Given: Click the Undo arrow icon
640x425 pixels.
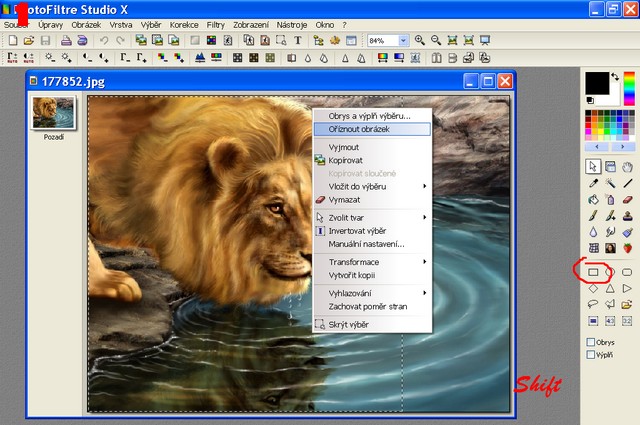Looking at the screenshot, I should pos(104,40).
